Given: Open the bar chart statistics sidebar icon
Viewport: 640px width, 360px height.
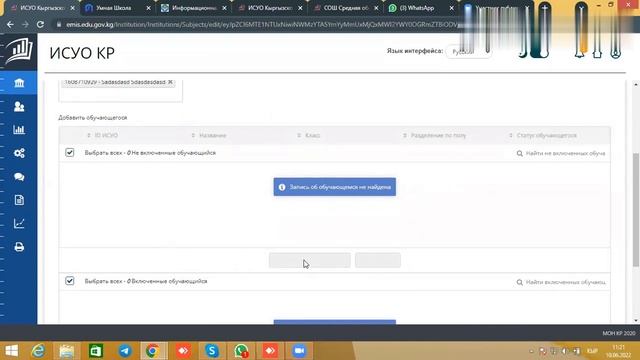Looking at the screenshot, I should click(19, 130).
